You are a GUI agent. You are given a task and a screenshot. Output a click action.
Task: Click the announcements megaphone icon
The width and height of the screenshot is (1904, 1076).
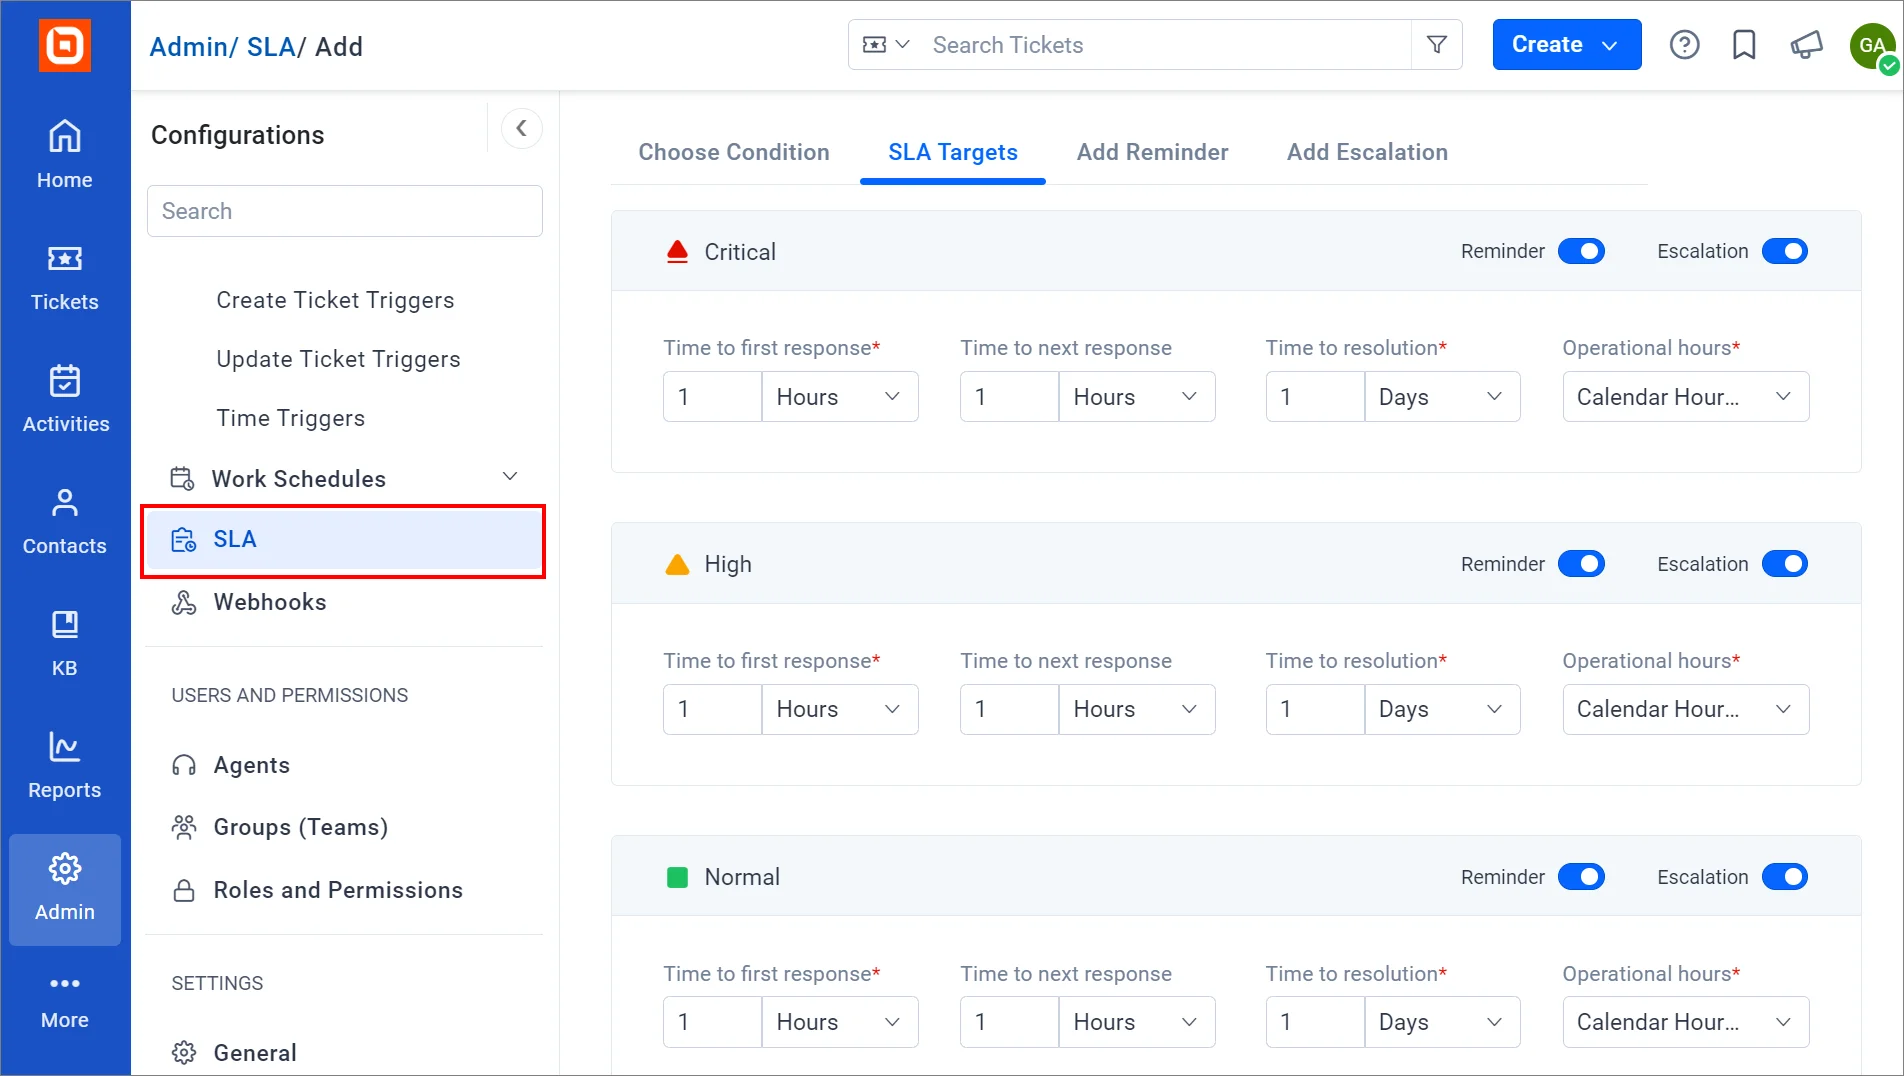pos(1806,45)
